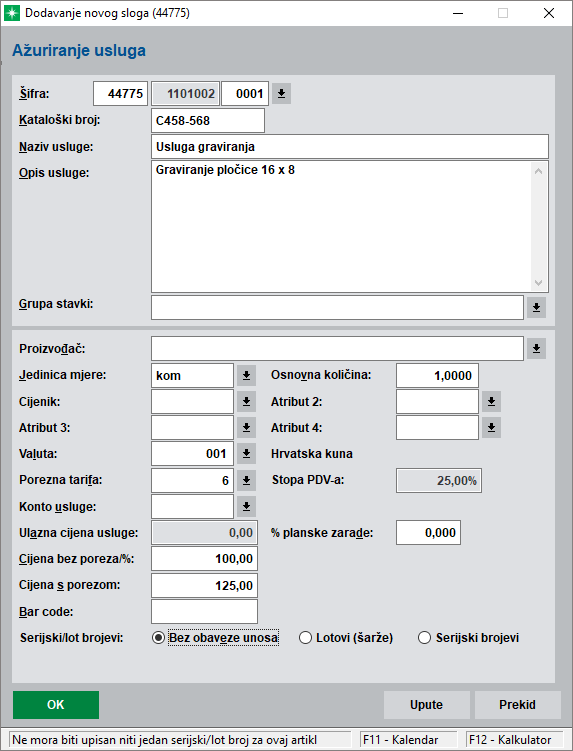
Task: Select Lotovi (šarže) radio option
Action: (x=305, y=638)
